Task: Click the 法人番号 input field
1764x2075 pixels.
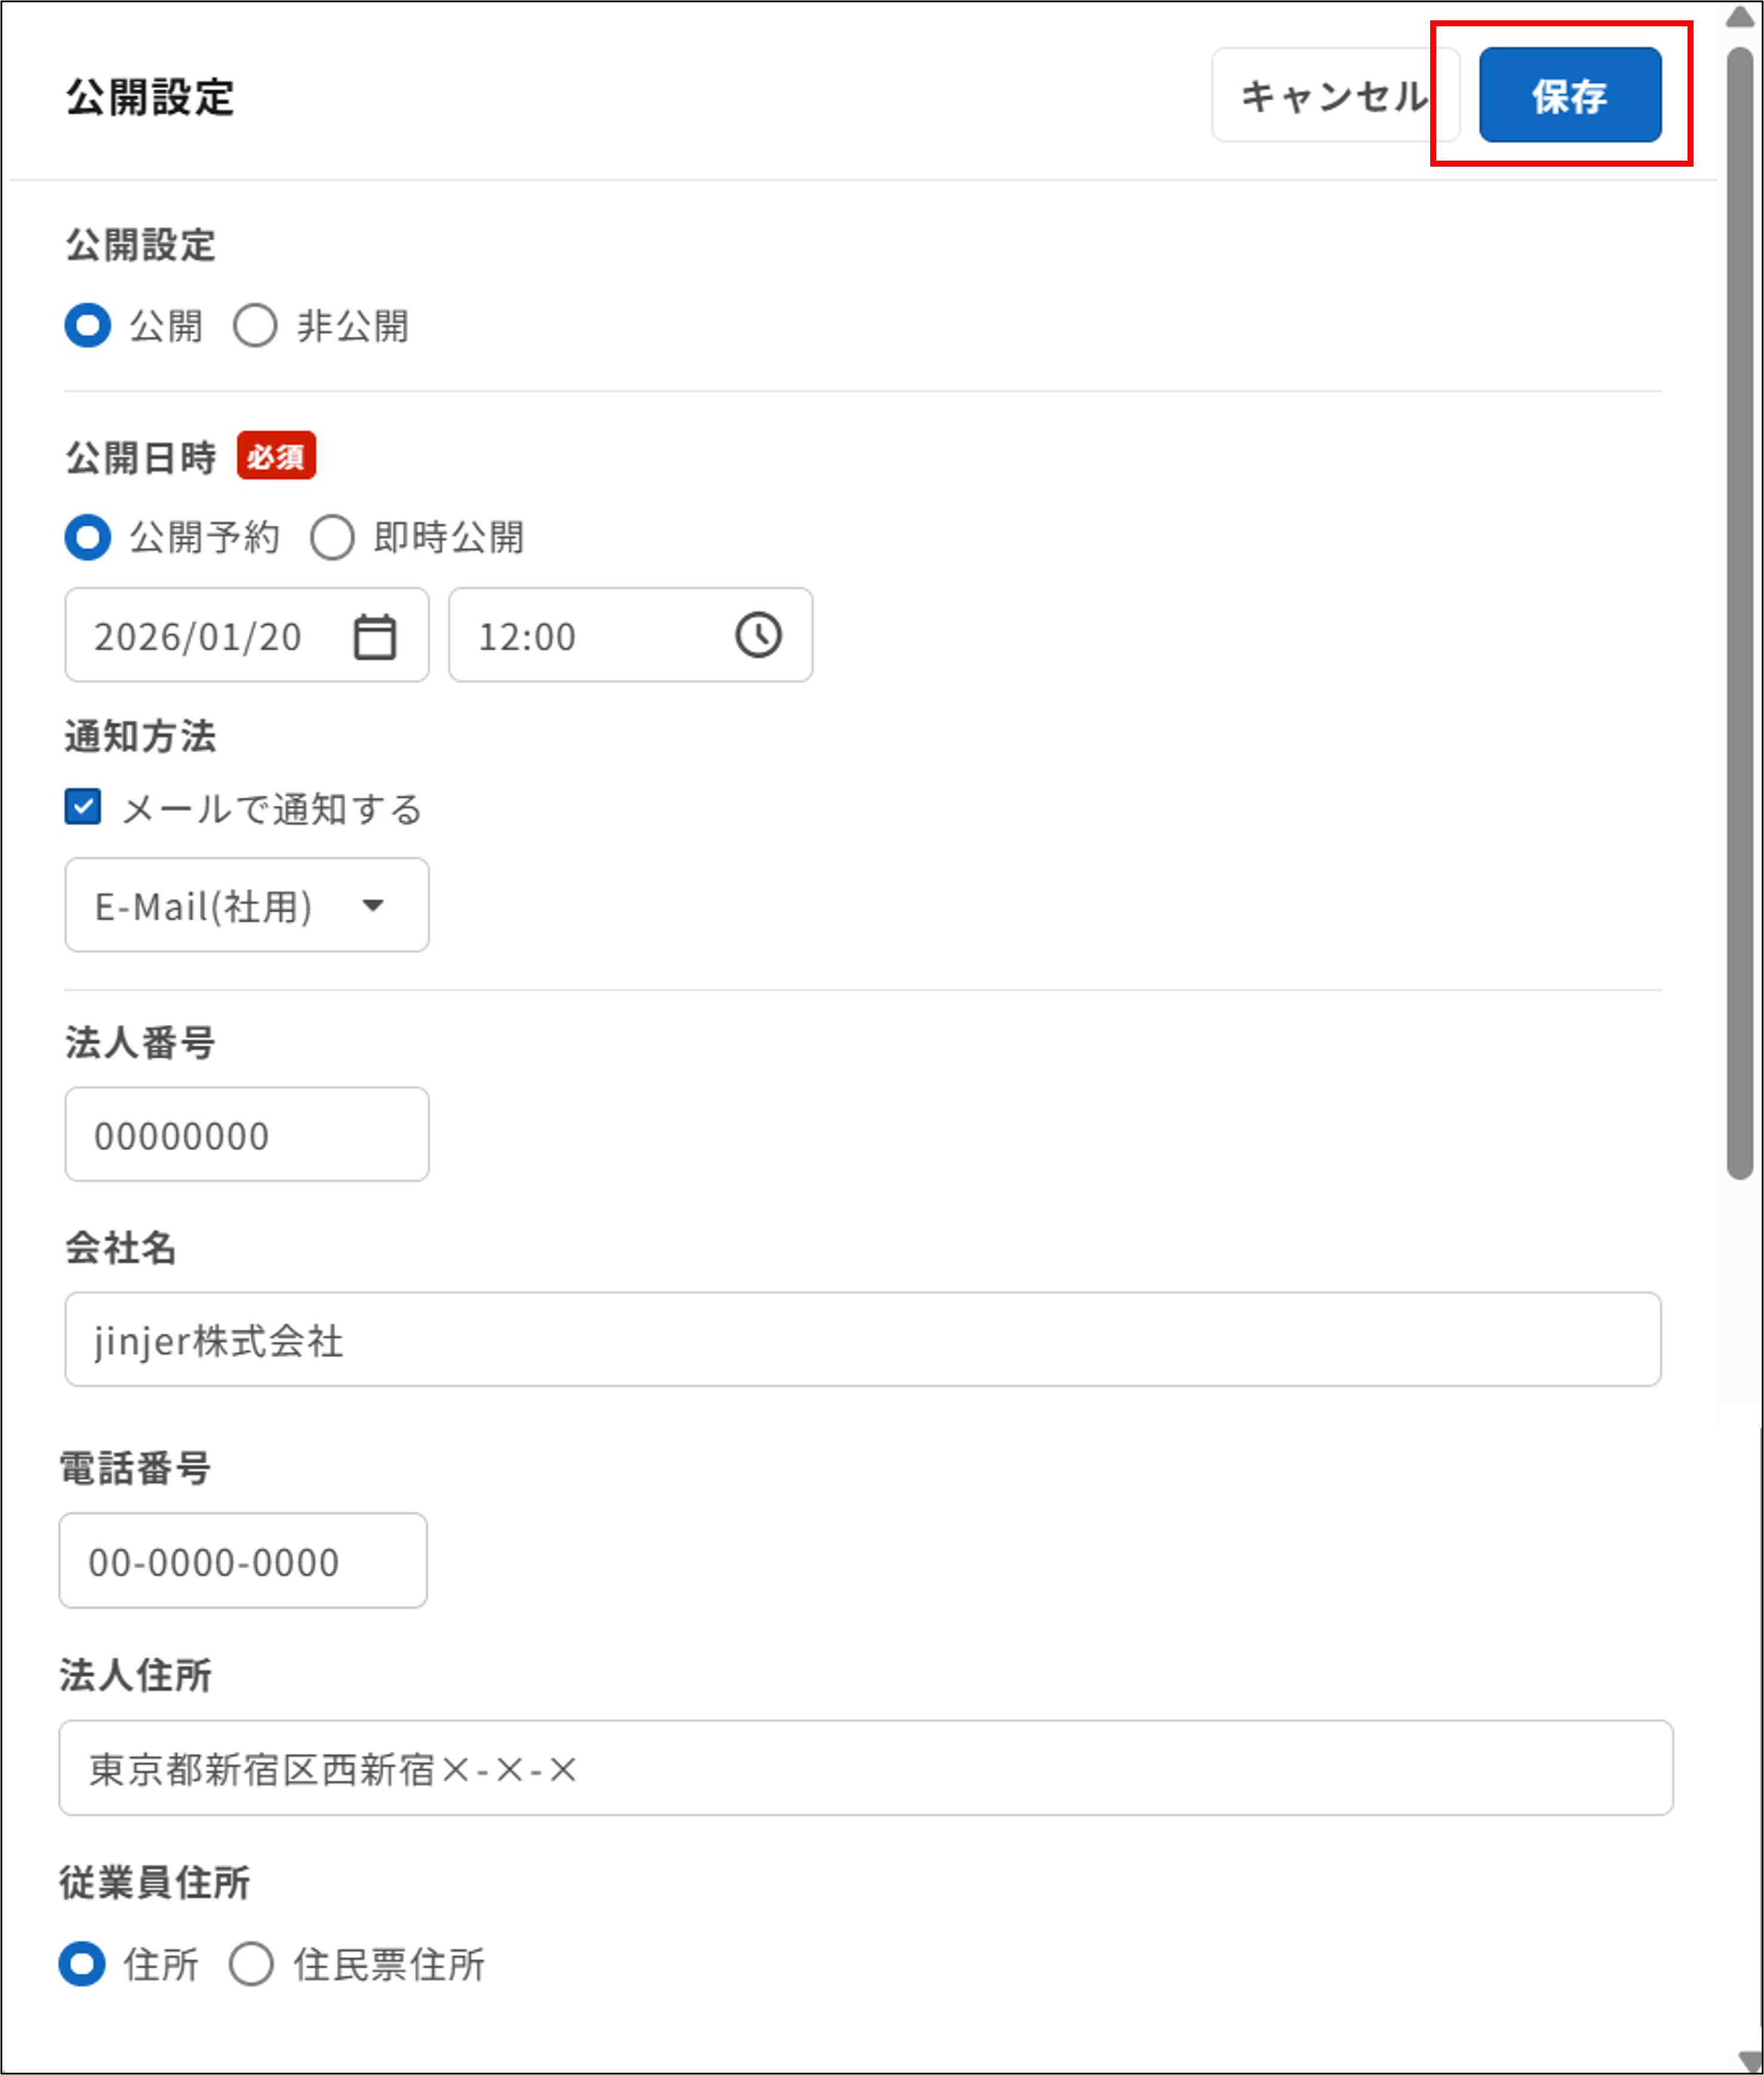Action: click(x=246, y=1133)
